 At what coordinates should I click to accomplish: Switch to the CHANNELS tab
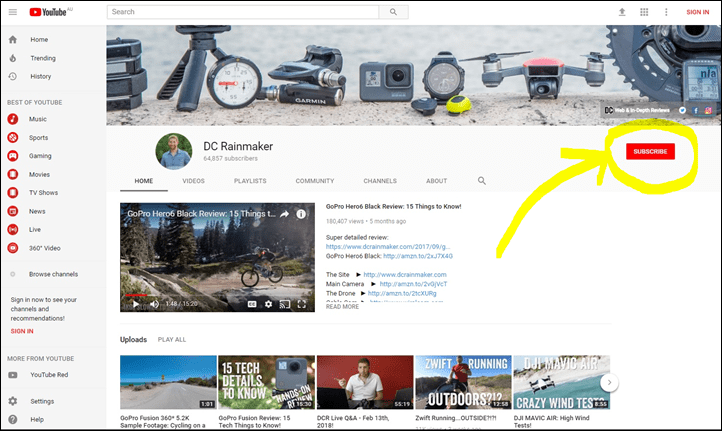coord(380,181)
